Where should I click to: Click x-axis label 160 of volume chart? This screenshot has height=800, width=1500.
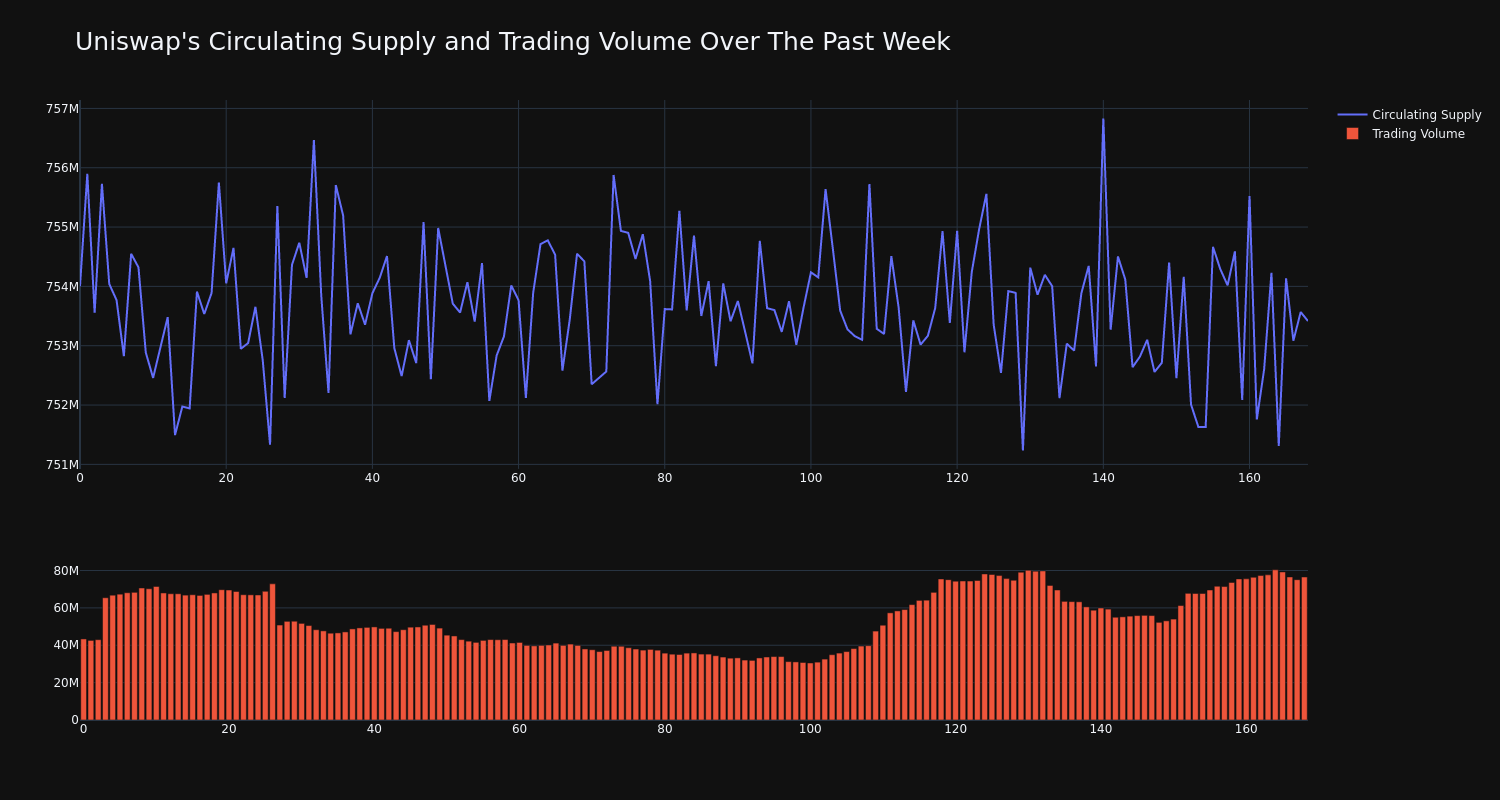point(1246,729)
